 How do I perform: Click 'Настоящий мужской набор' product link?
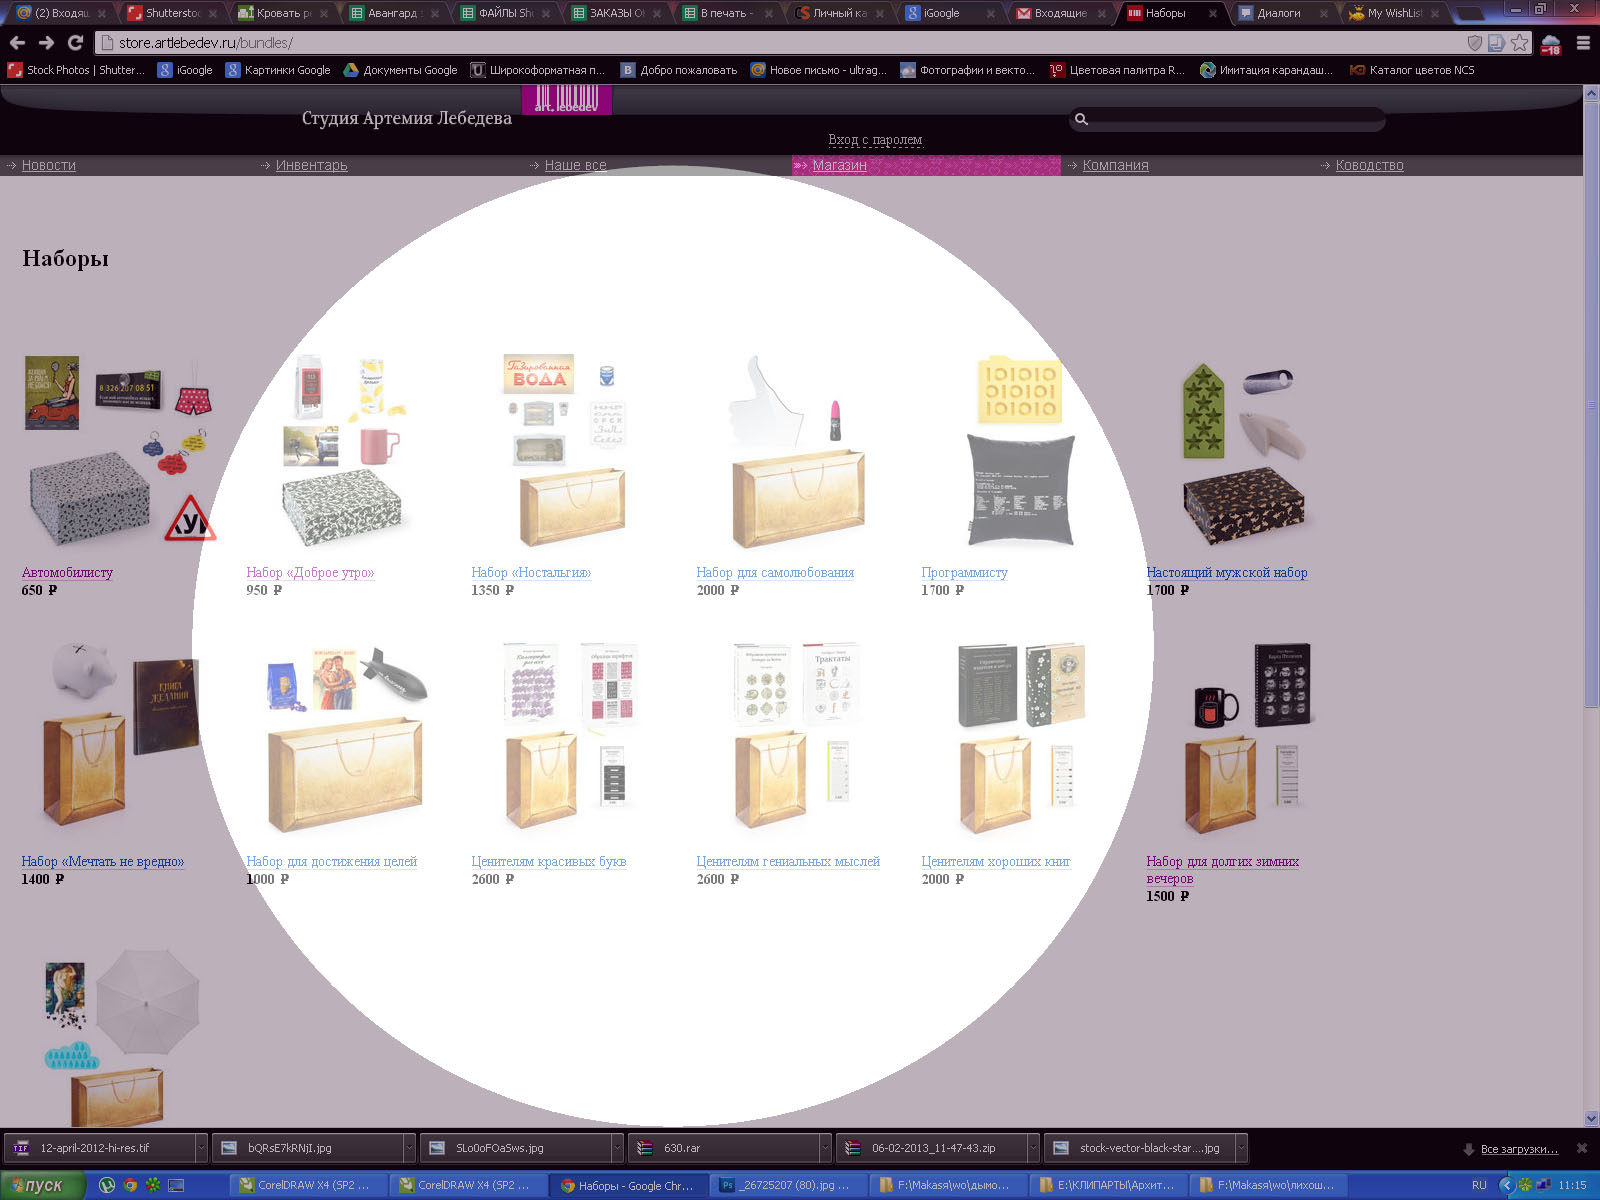pyautogui.click(x=1226, y=573)
